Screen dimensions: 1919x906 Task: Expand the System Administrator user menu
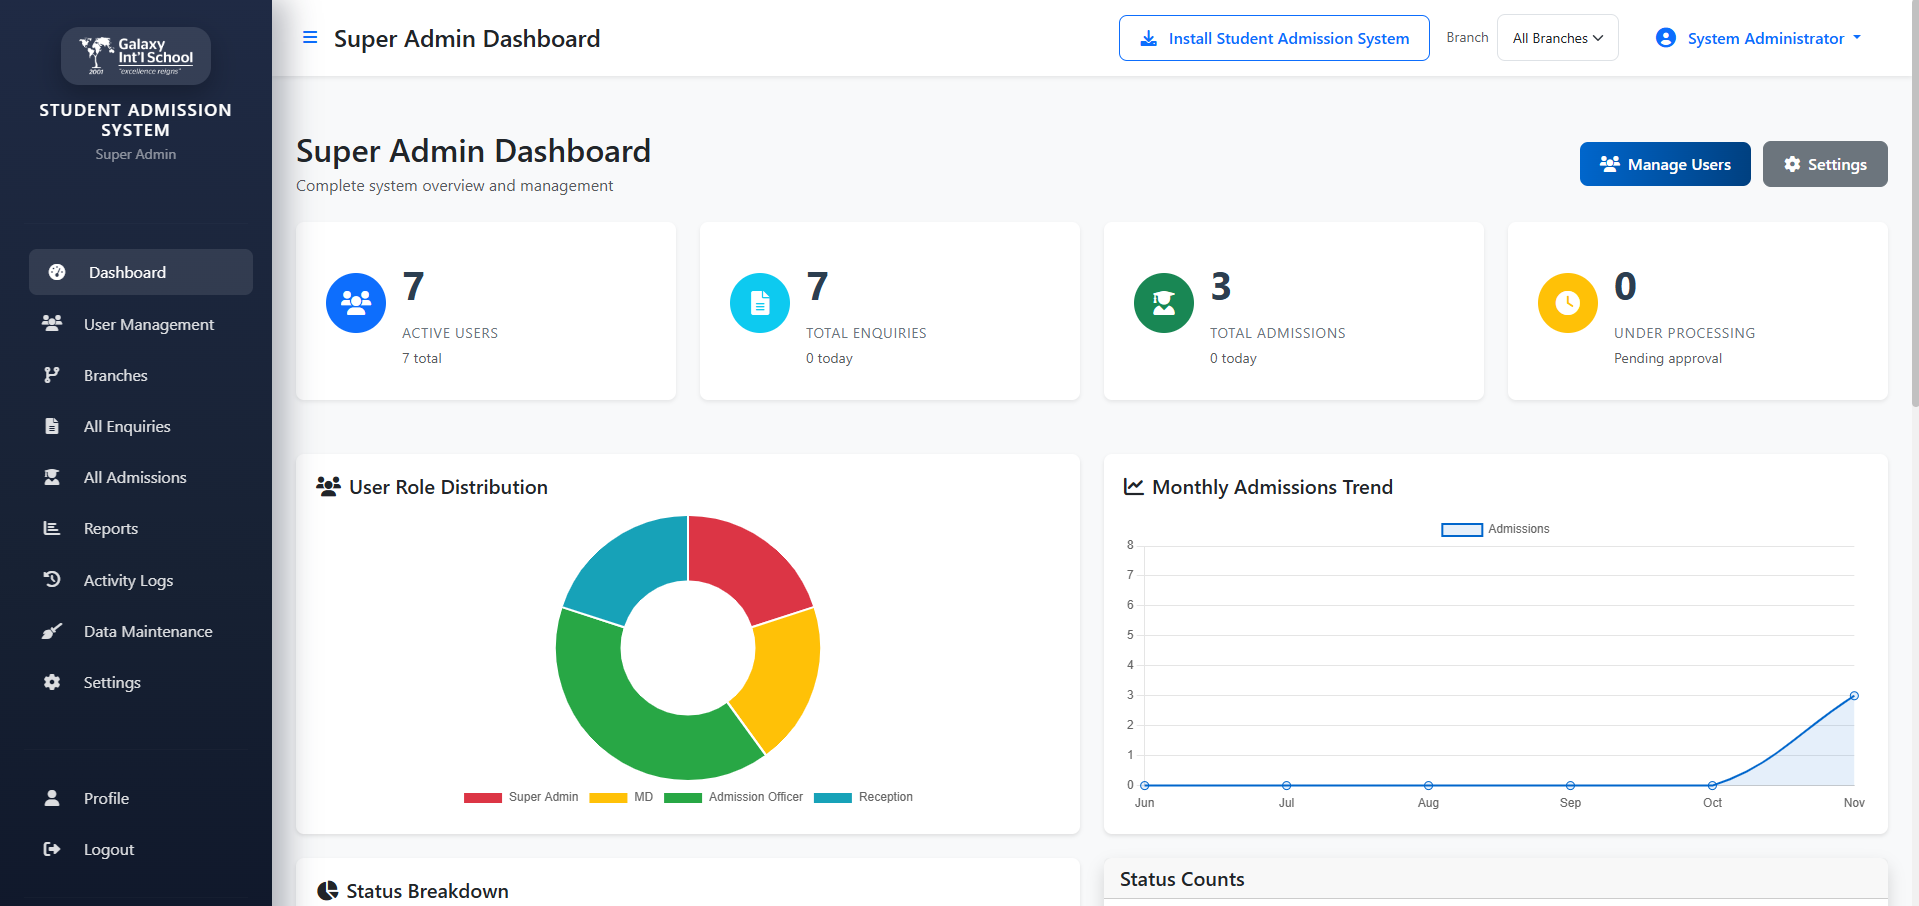[x=1759, y=38]
